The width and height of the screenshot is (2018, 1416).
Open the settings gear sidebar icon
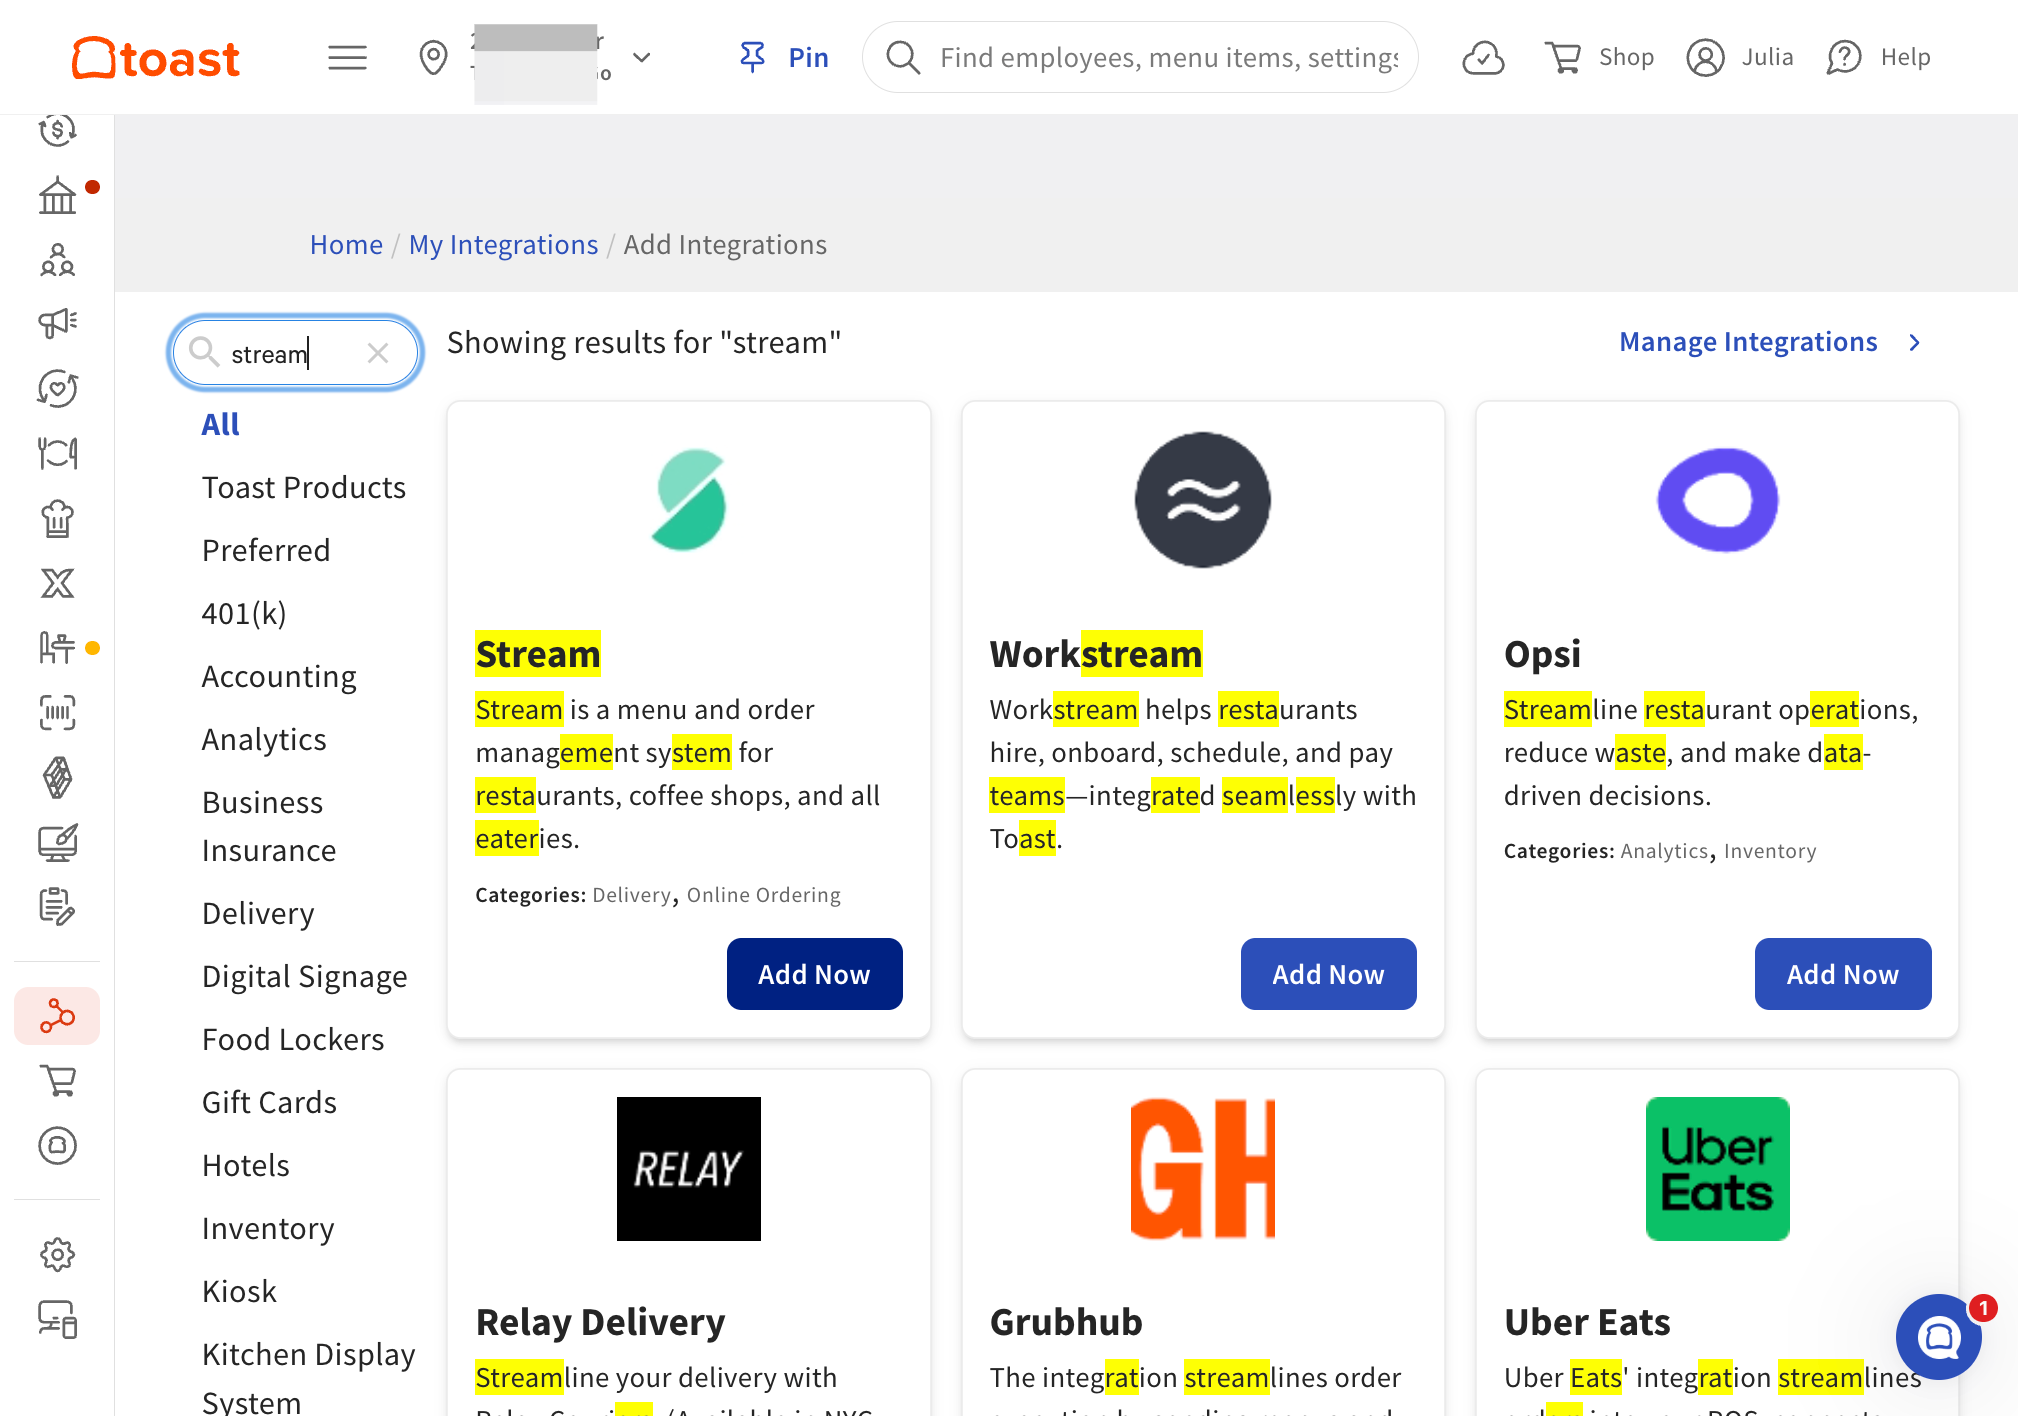click(x=57, y=1254)
